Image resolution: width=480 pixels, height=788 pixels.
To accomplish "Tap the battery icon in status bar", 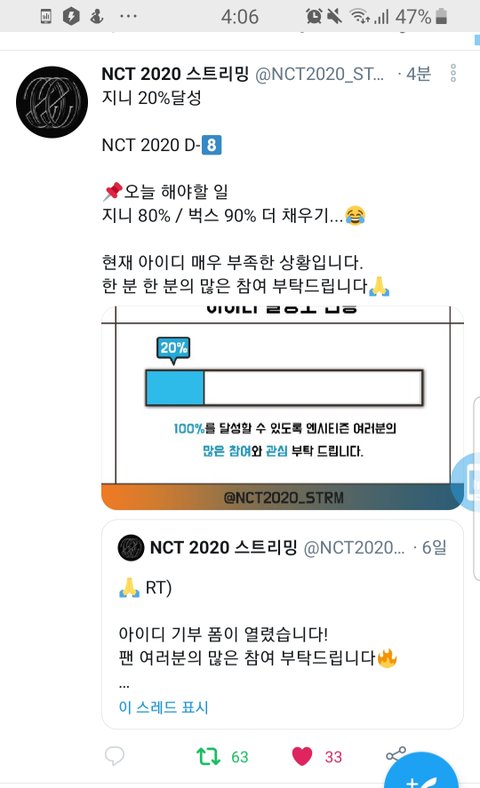I will [x=441, y=16].
